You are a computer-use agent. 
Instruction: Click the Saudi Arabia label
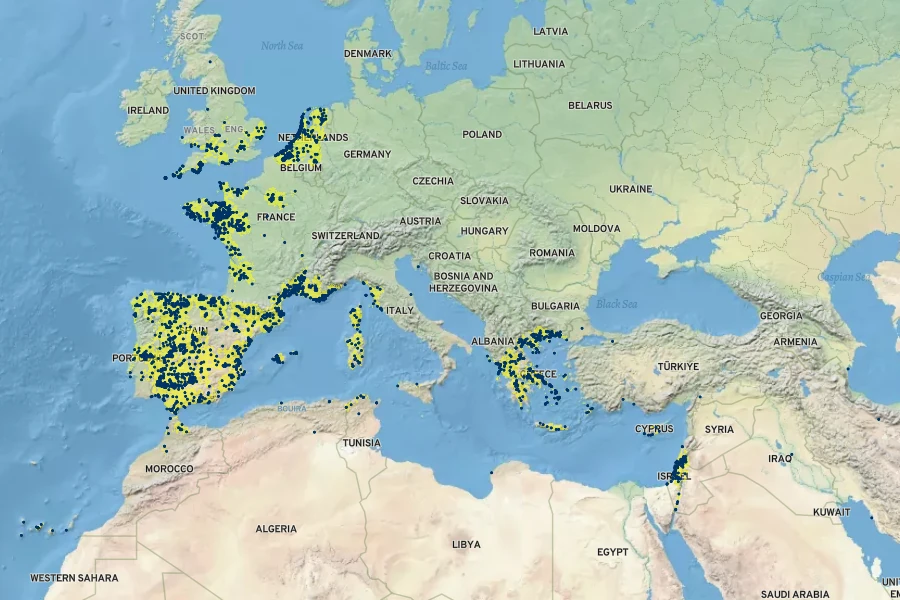[x=795, y=594]
